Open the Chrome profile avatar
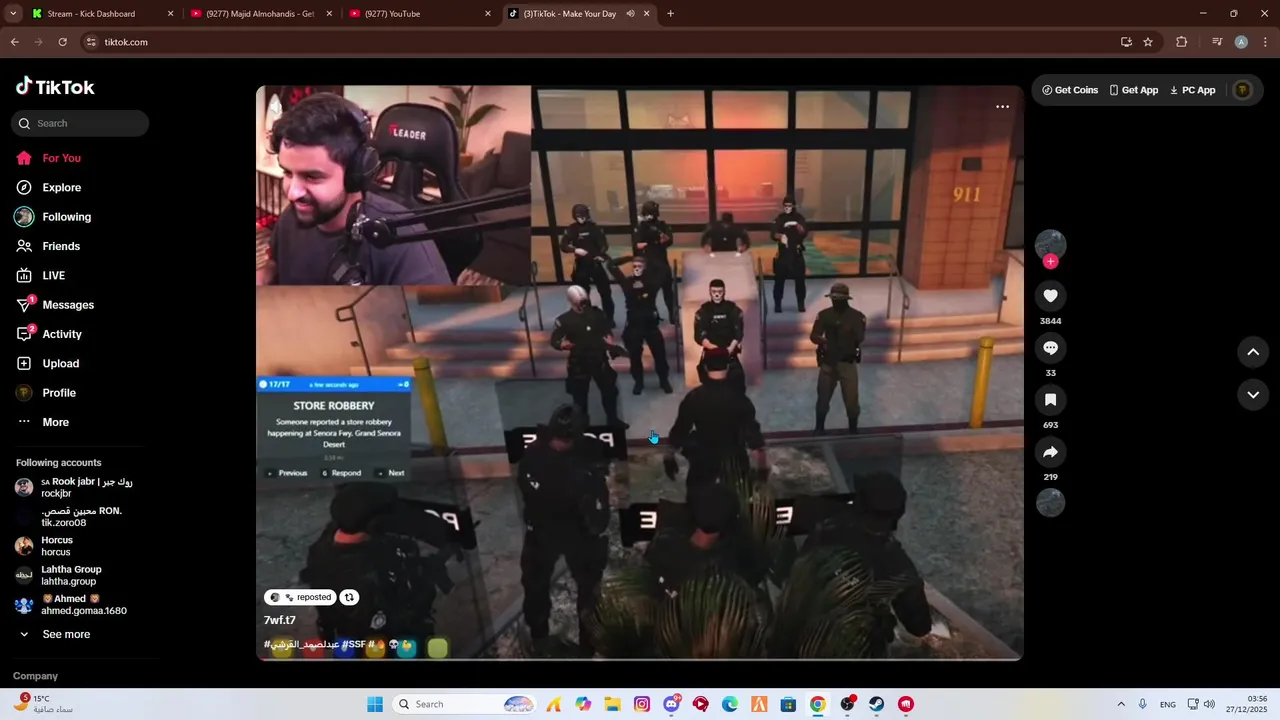 pos(1241,42)
